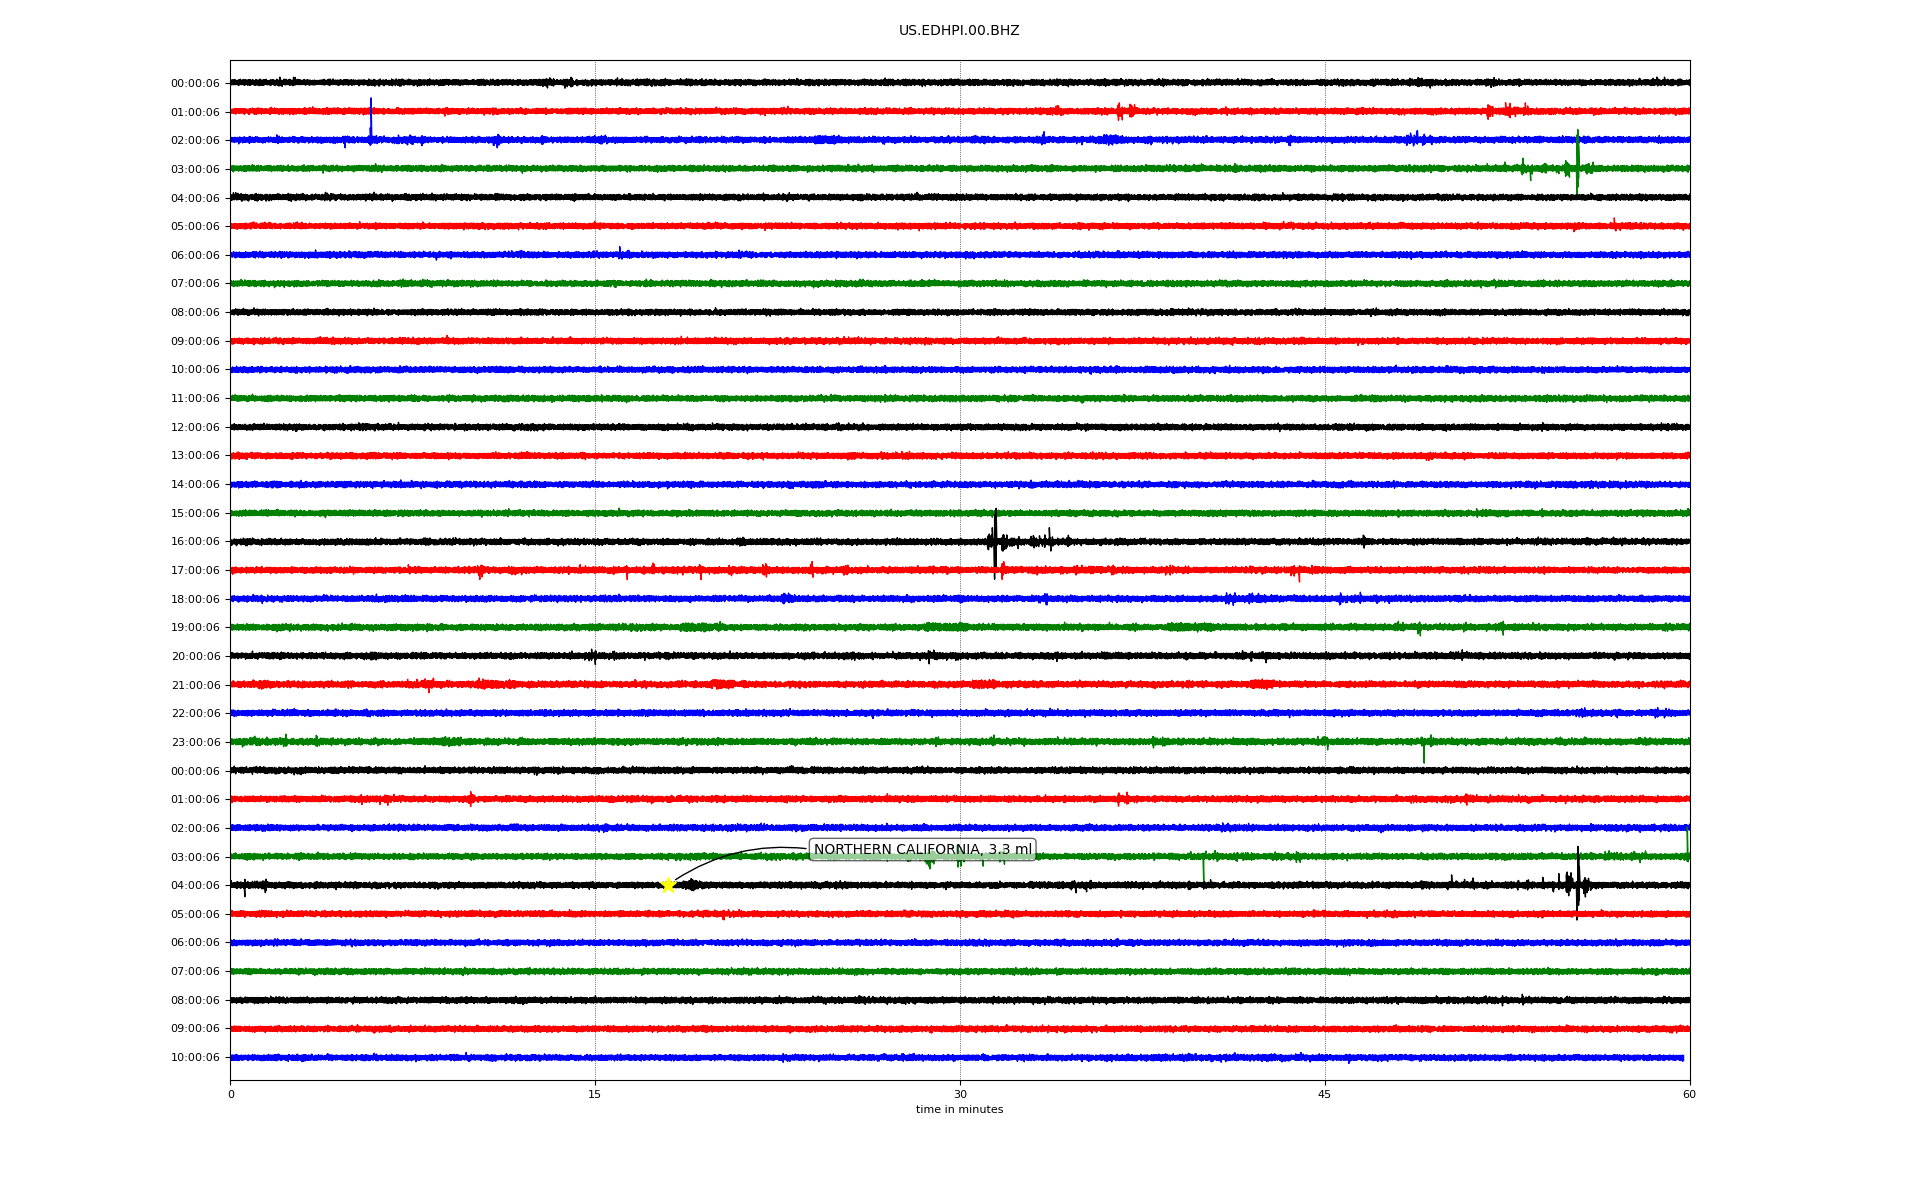This screenshot has width=1920, height=1200.
Task: Click the 16:00:06 time label
Action: coord(195,542)
